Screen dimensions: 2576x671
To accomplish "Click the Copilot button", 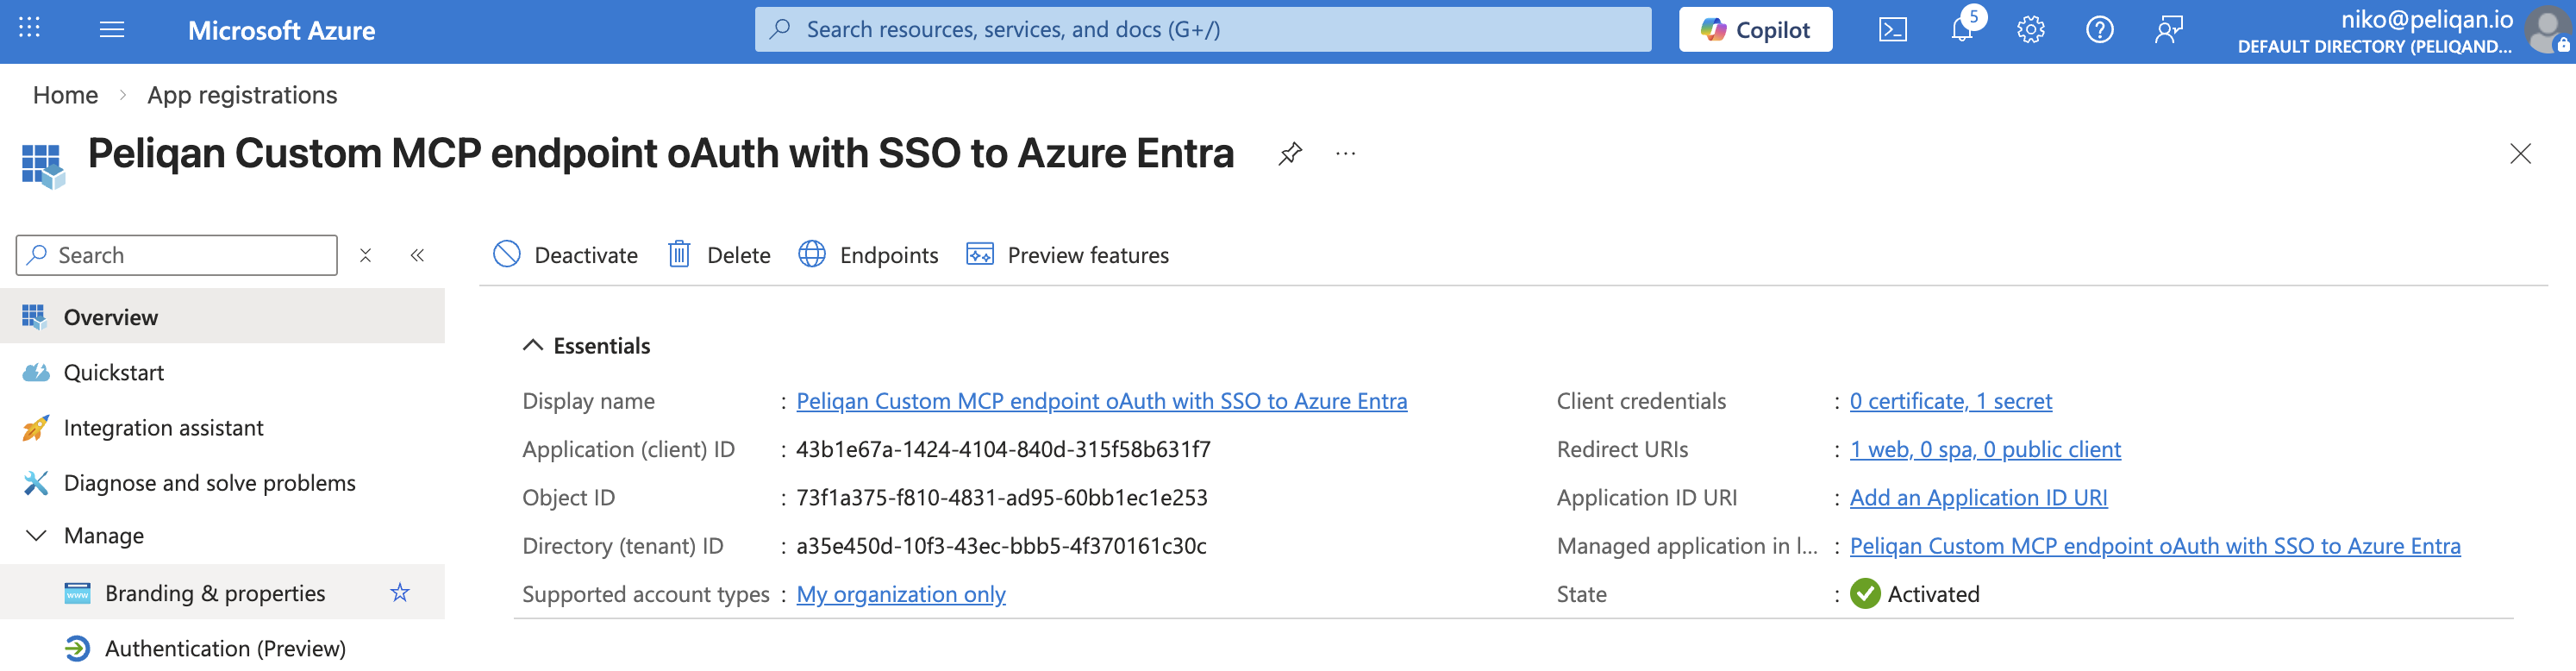I will pyautogui.click(x=1755, y=30).
